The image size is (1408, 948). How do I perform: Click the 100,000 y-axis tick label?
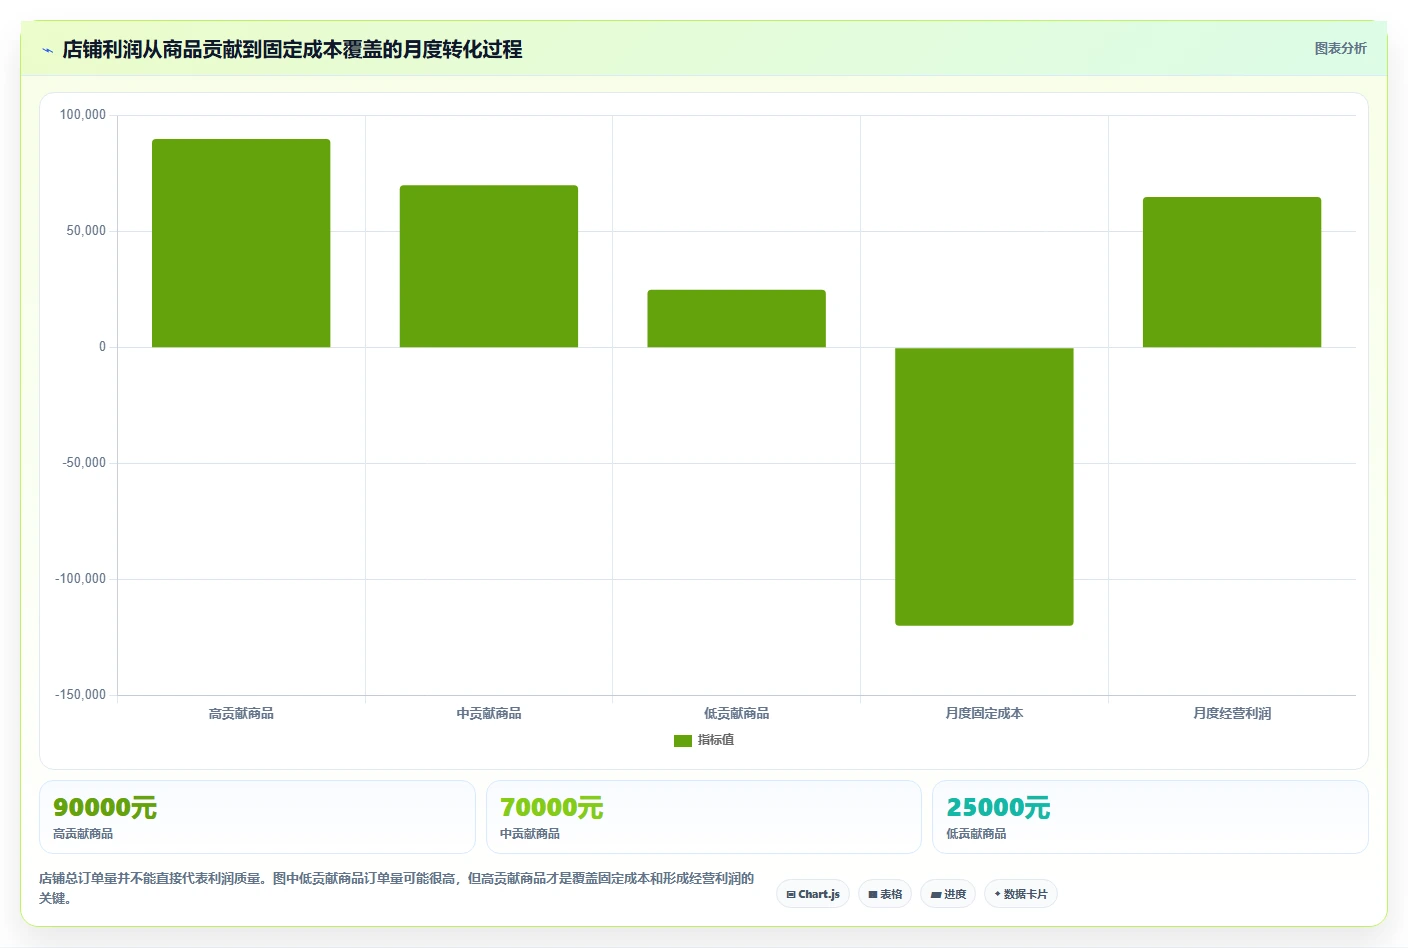tap(83, 115)
